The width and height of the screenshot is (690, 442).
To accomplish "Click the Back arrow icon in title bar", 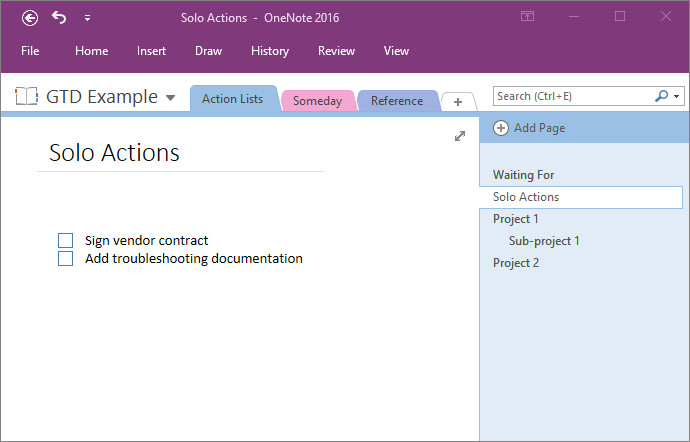I will (30, 18).
